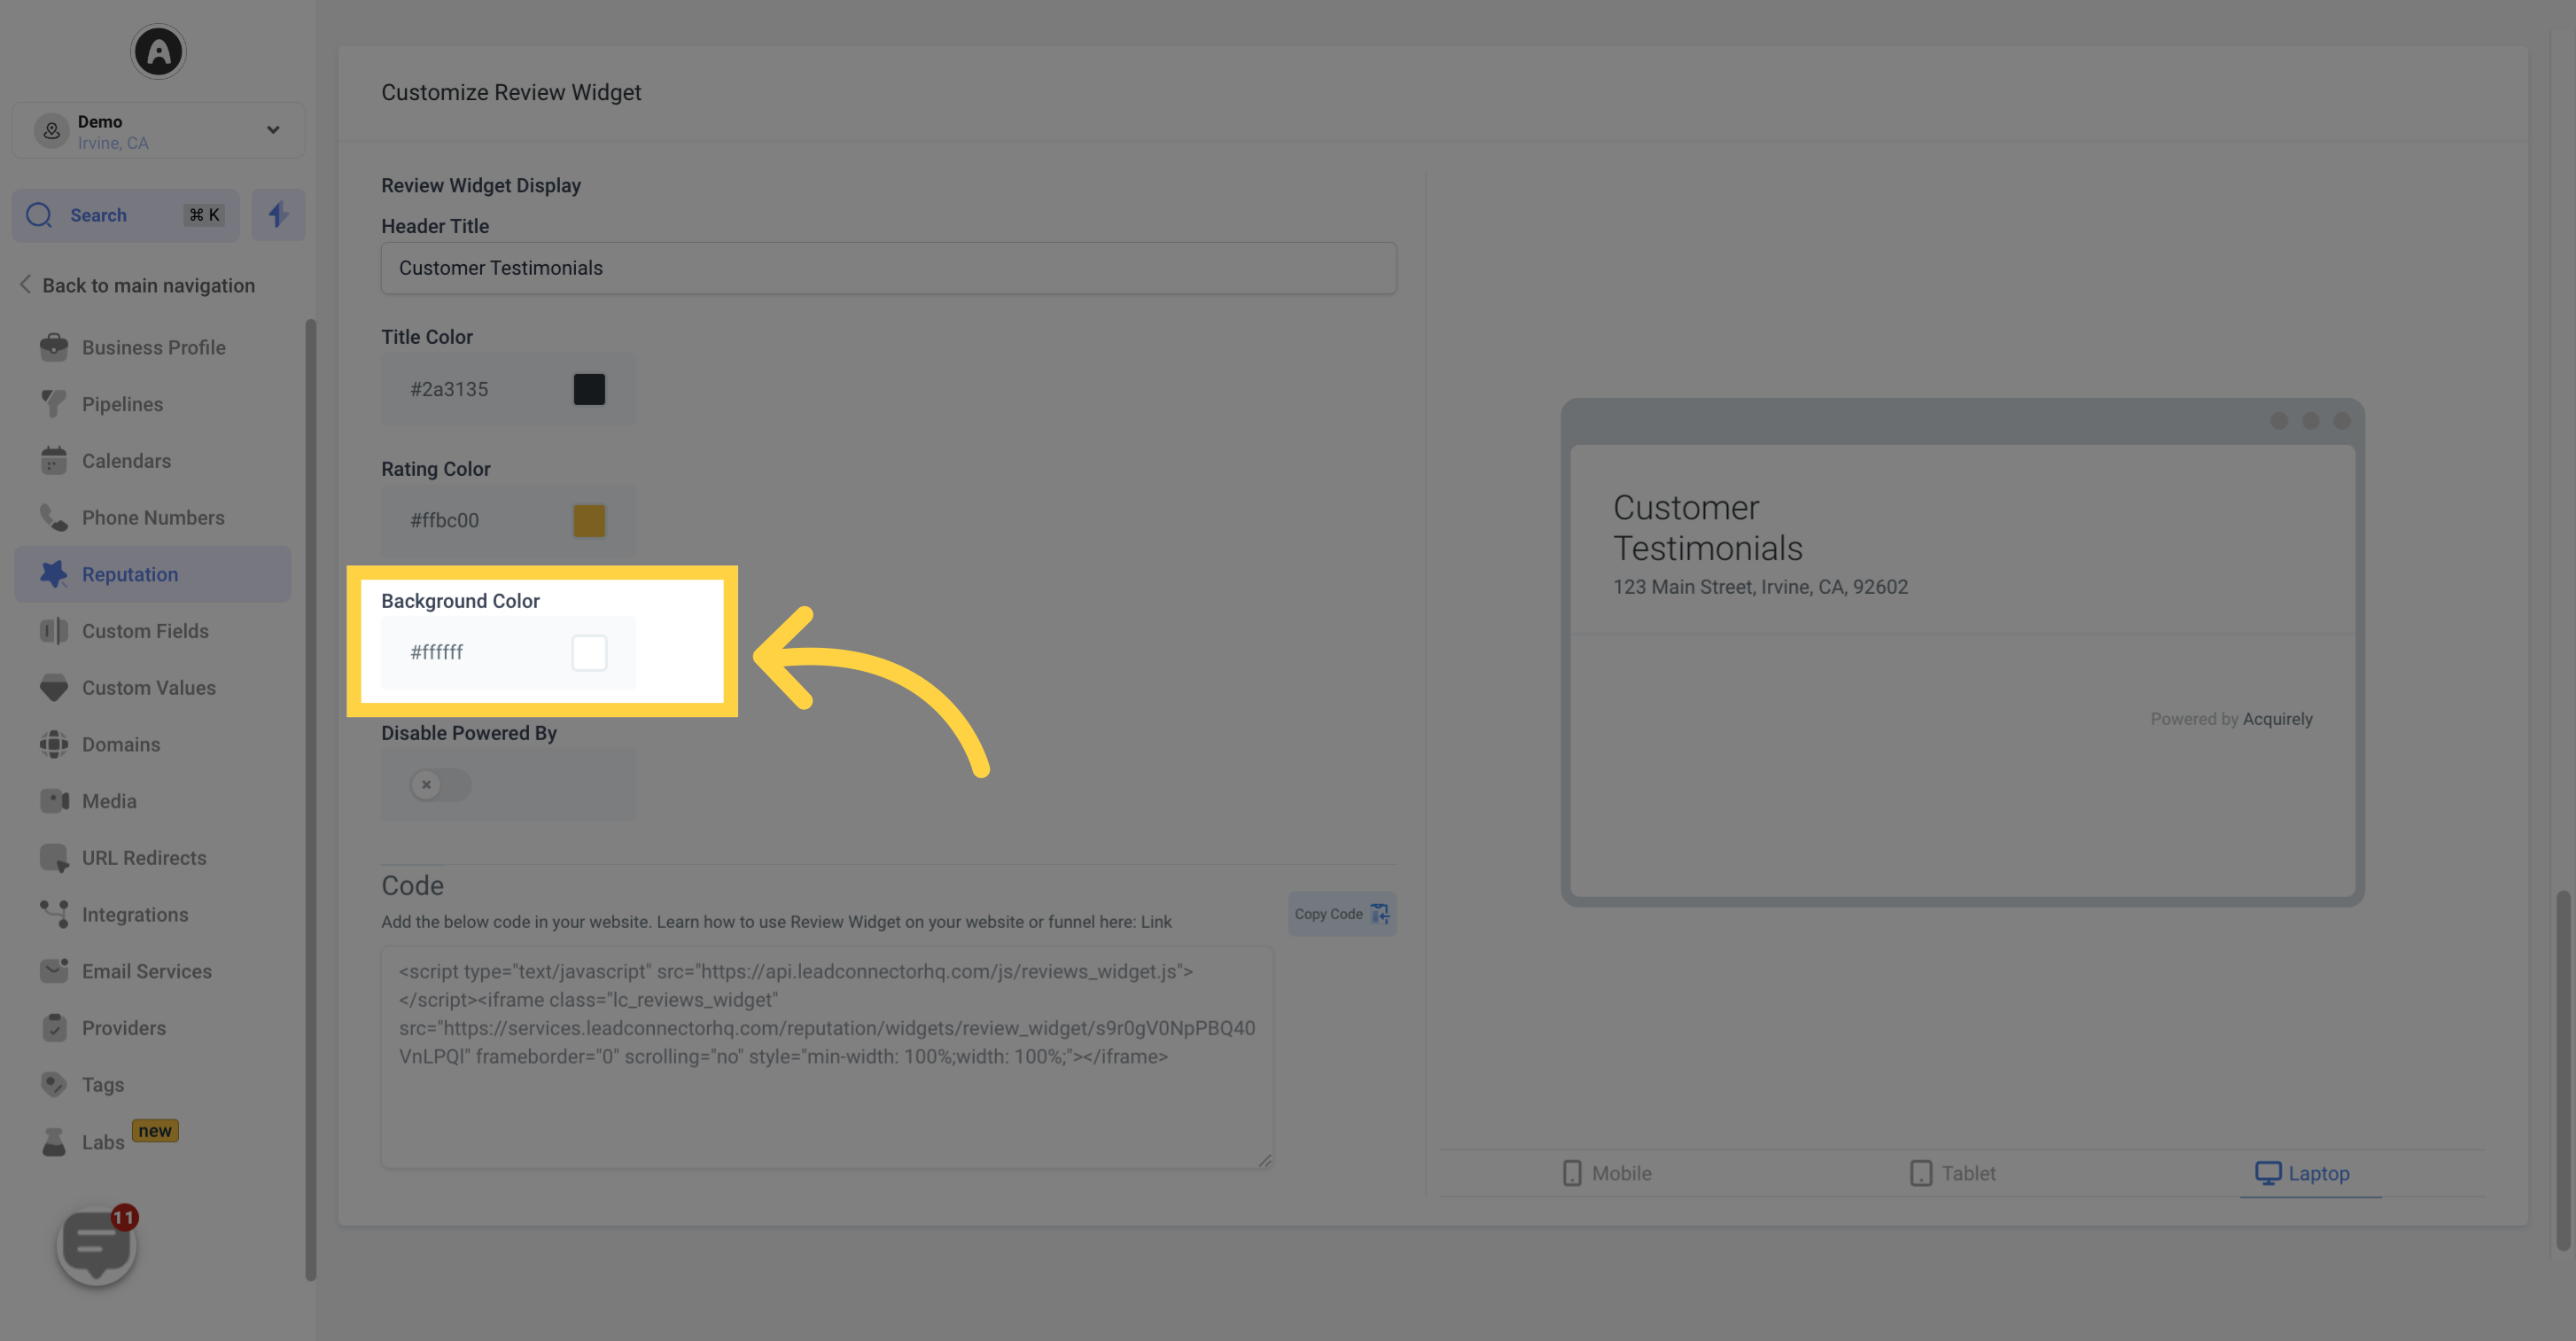Click the Calendars icon in the sidebar
2576x1341 pixels.
(54, 461)
